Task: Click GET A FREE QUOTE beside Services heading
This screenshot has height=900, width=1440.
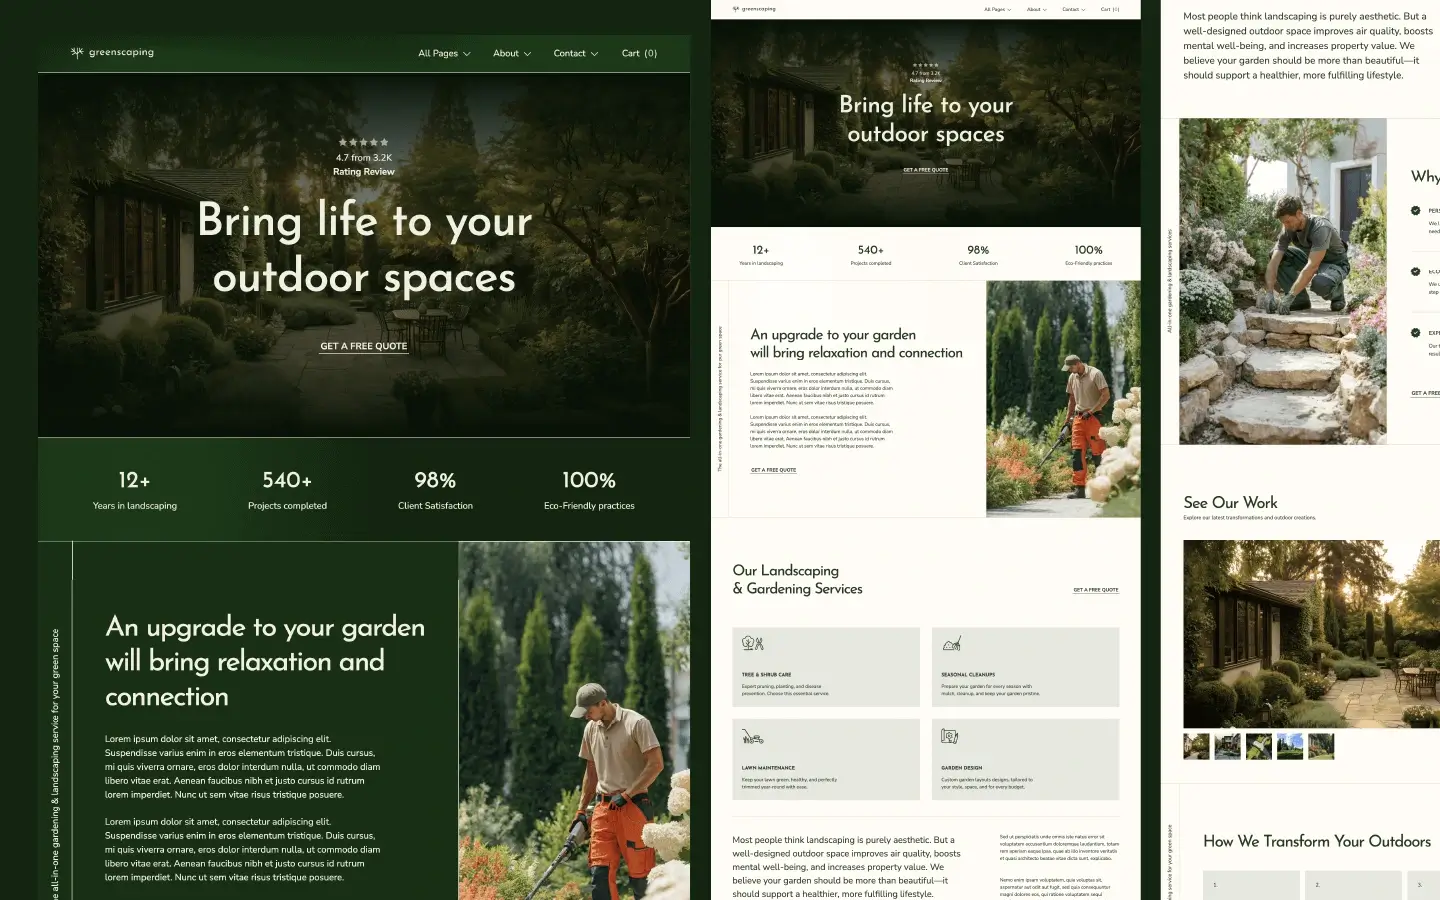Action: (1096, 590)
